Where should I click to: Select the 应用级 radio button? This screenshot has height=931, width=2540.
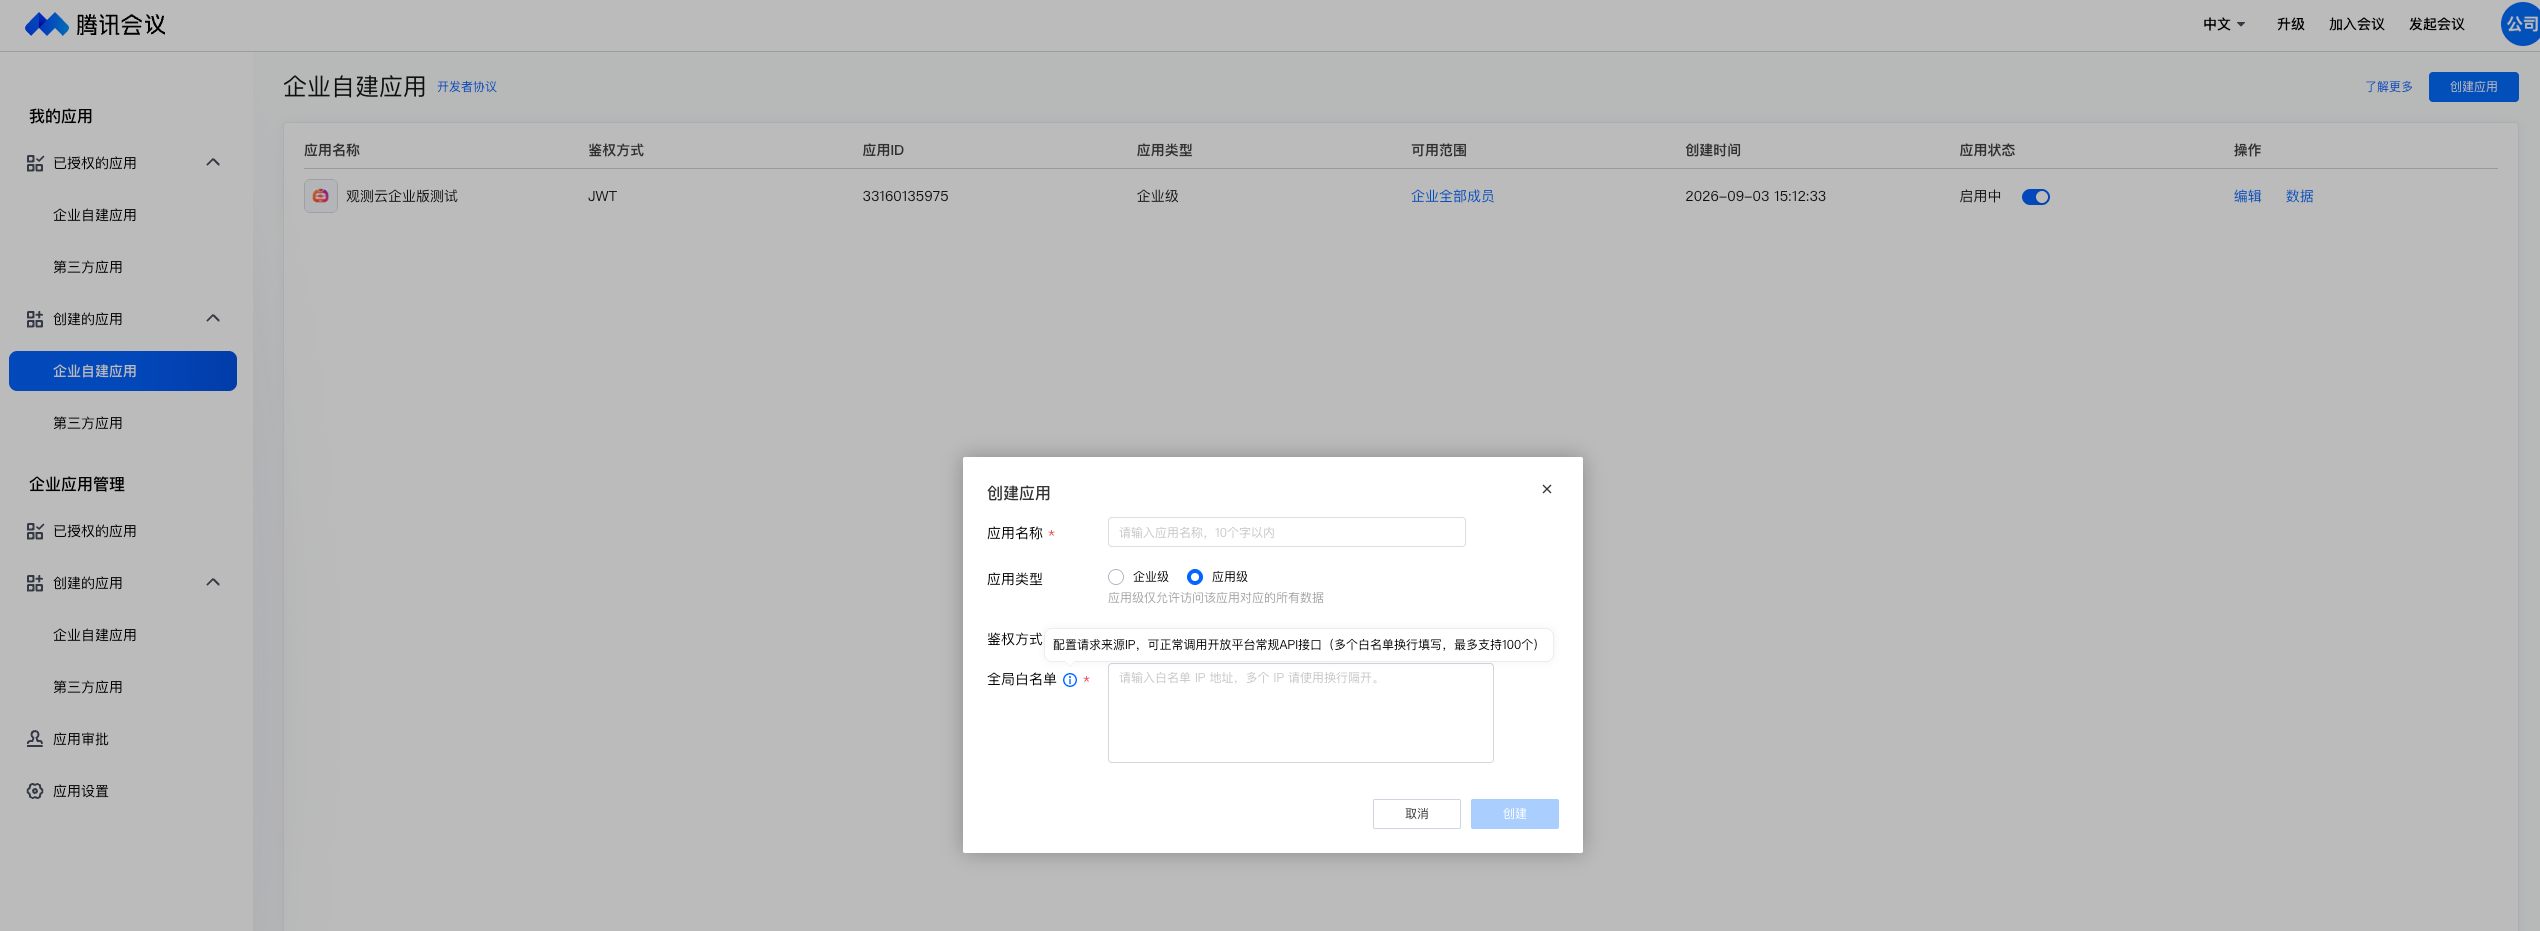tap(1195, 577)
